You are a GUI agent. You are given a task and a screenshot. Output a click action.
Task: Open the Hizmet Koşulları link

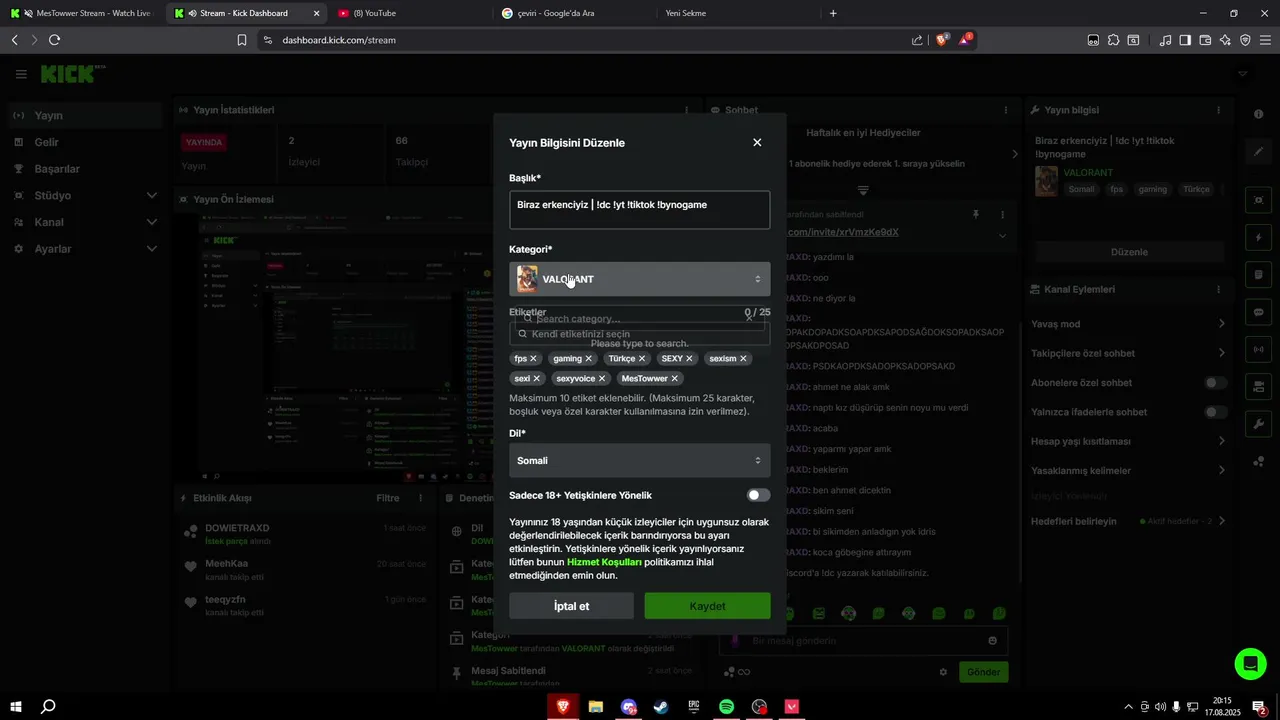[x=604, y=562]
